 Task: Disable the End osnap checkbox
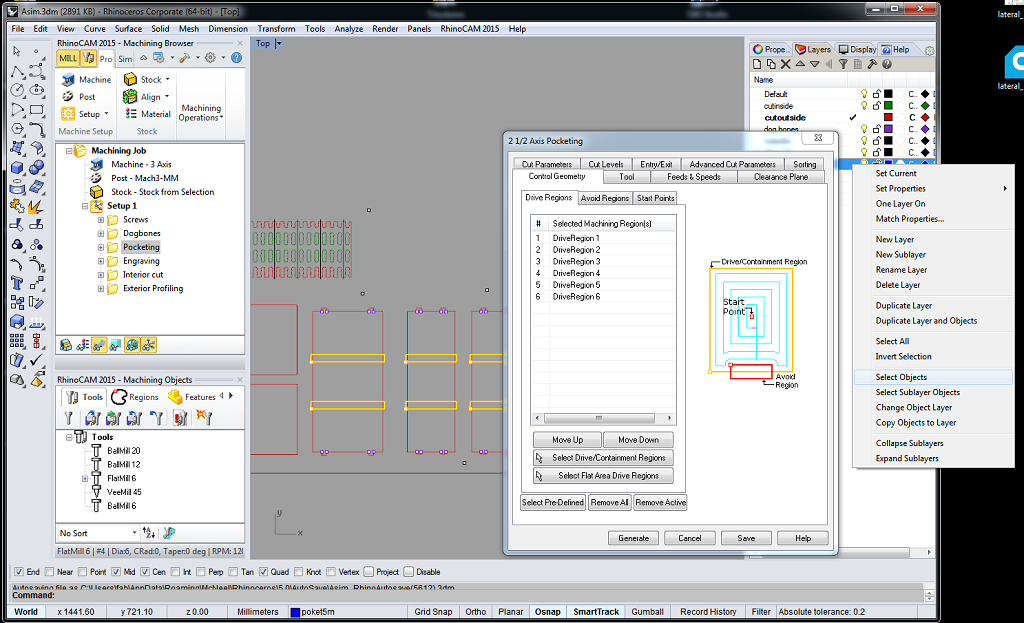(18, 572)
